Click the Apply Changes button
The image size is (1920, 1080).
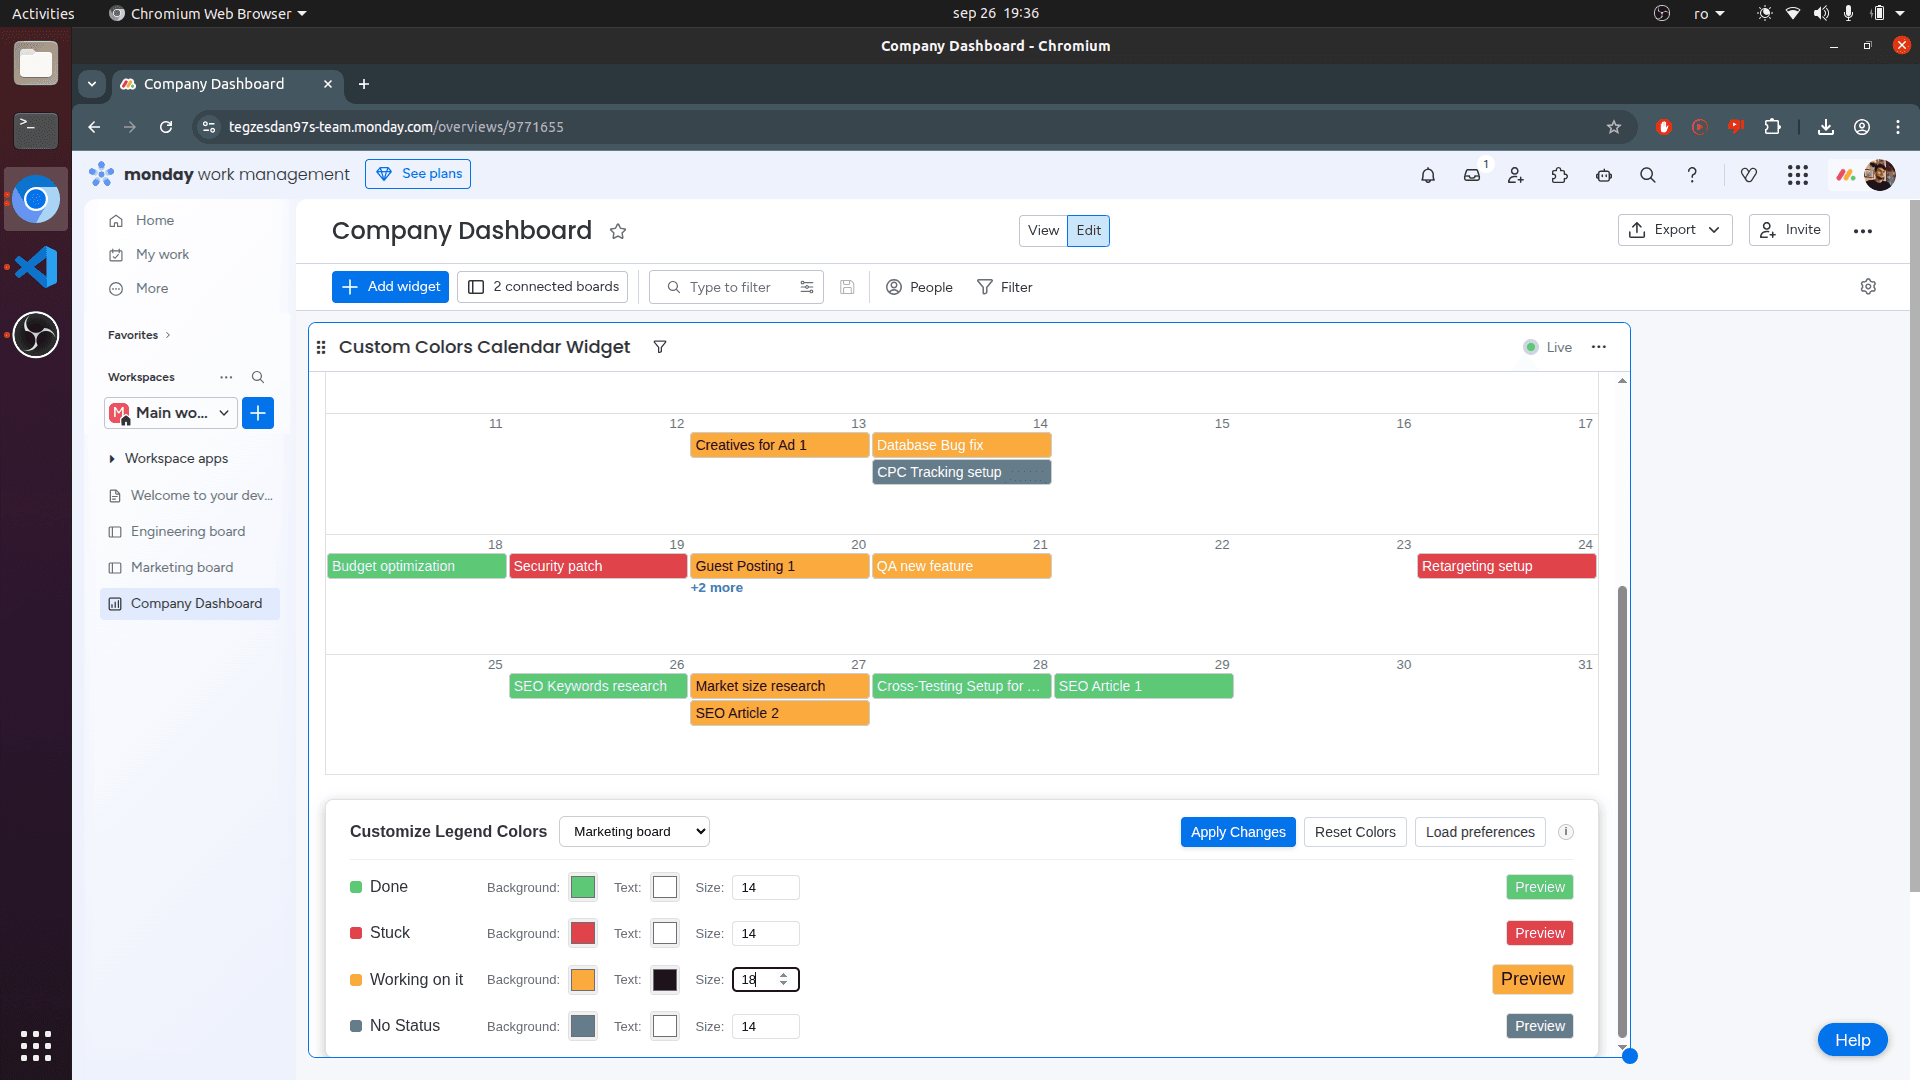tap(1238, 832)
